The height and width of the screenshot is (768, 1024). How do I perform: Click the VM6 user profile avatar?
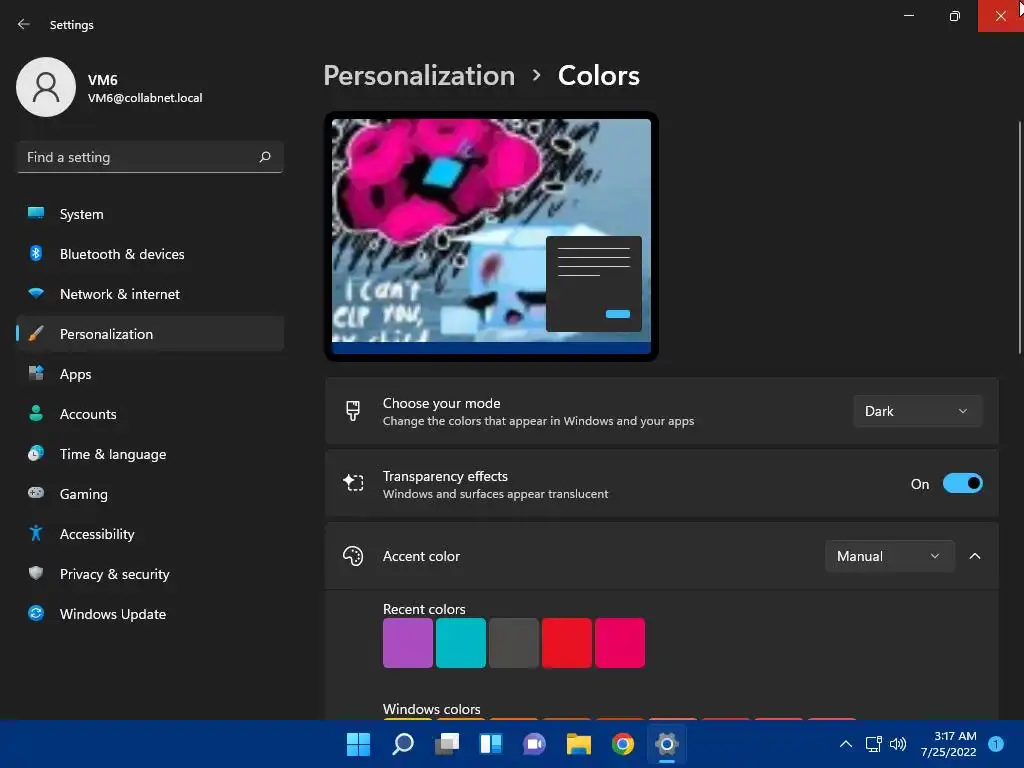point(46,87)
